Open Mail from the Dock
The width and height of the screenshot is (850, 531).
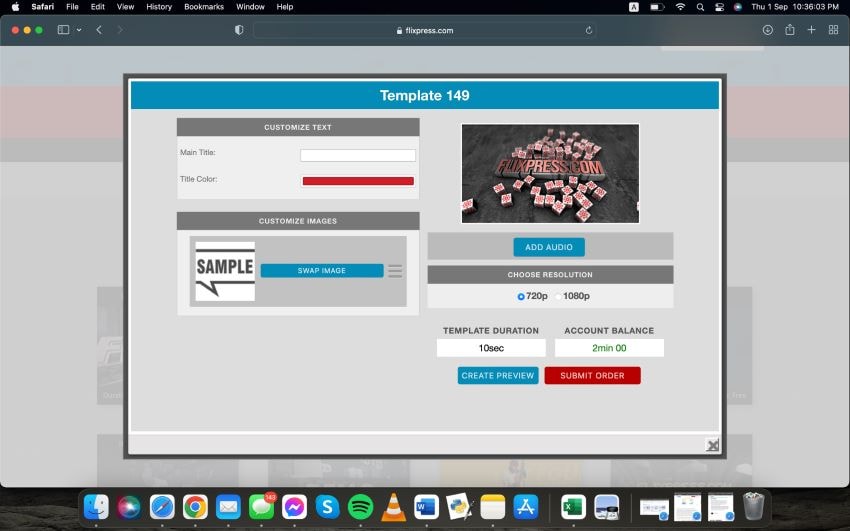[228, 508]
